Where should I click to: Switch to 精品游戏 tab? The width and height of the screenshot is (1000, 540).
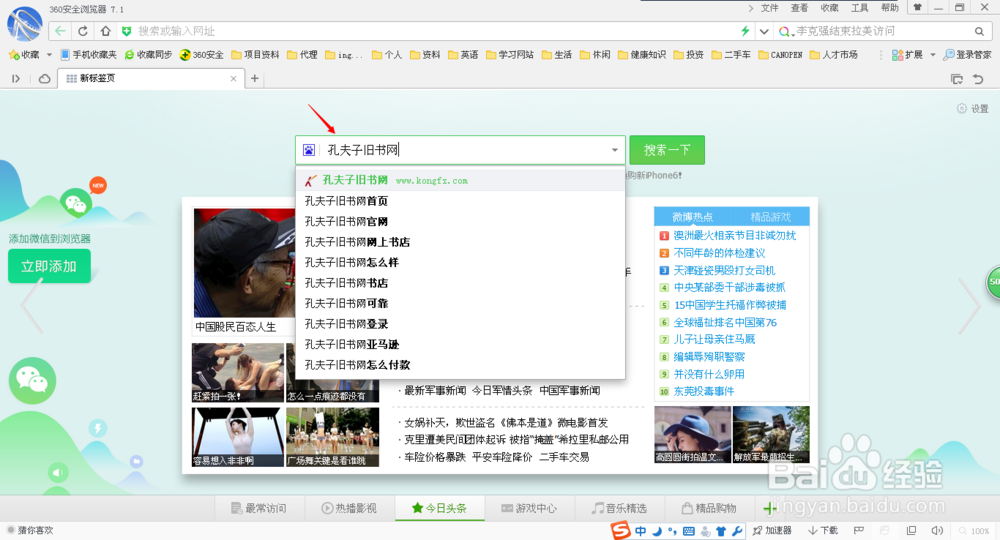point(770,217)
